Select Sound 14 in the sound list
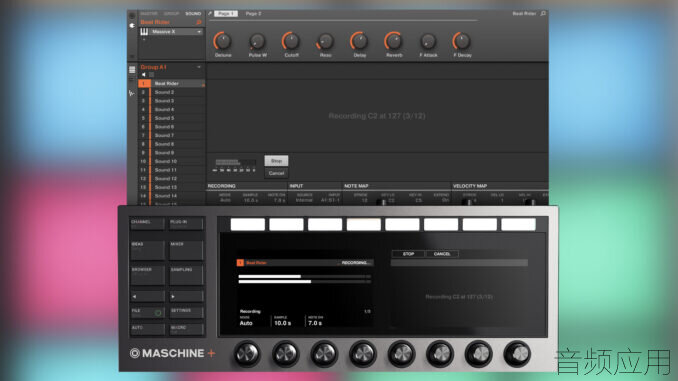678x381 pixels. pyautogui.click(x=172, y=196)
